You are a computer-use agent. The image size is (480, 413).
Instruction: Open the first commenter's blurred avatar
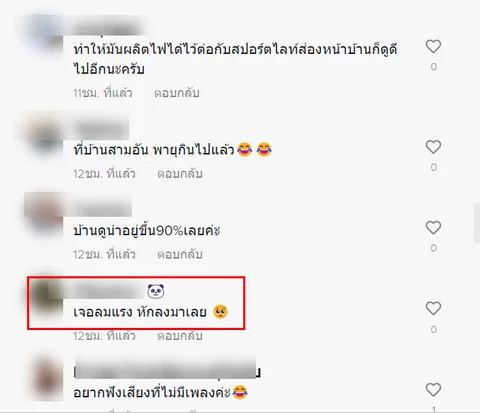tap(45, 37)
